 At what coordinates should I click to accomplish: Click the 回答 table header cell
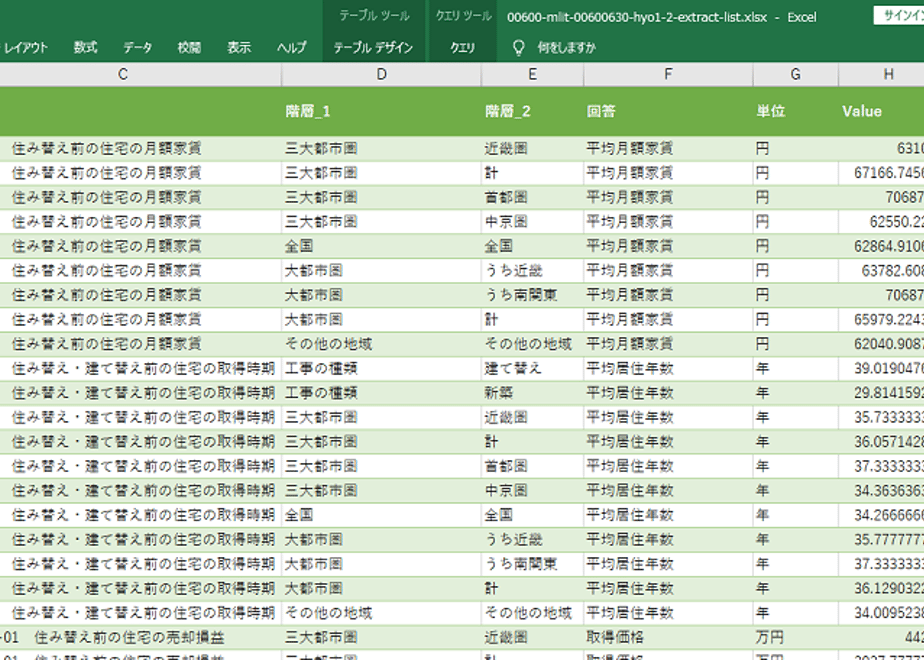pos(668,111)
